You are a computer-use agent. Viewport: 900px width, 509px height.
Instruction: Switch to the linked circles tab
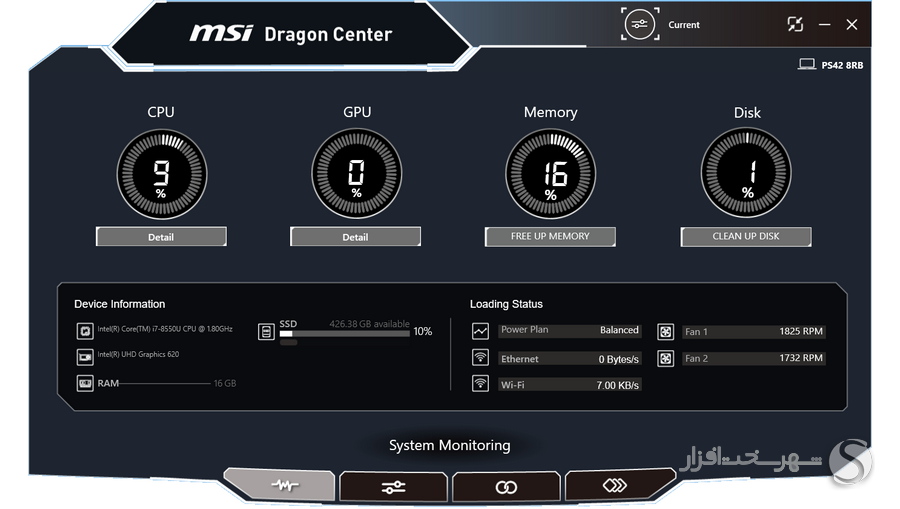click(x=506, y=487)
